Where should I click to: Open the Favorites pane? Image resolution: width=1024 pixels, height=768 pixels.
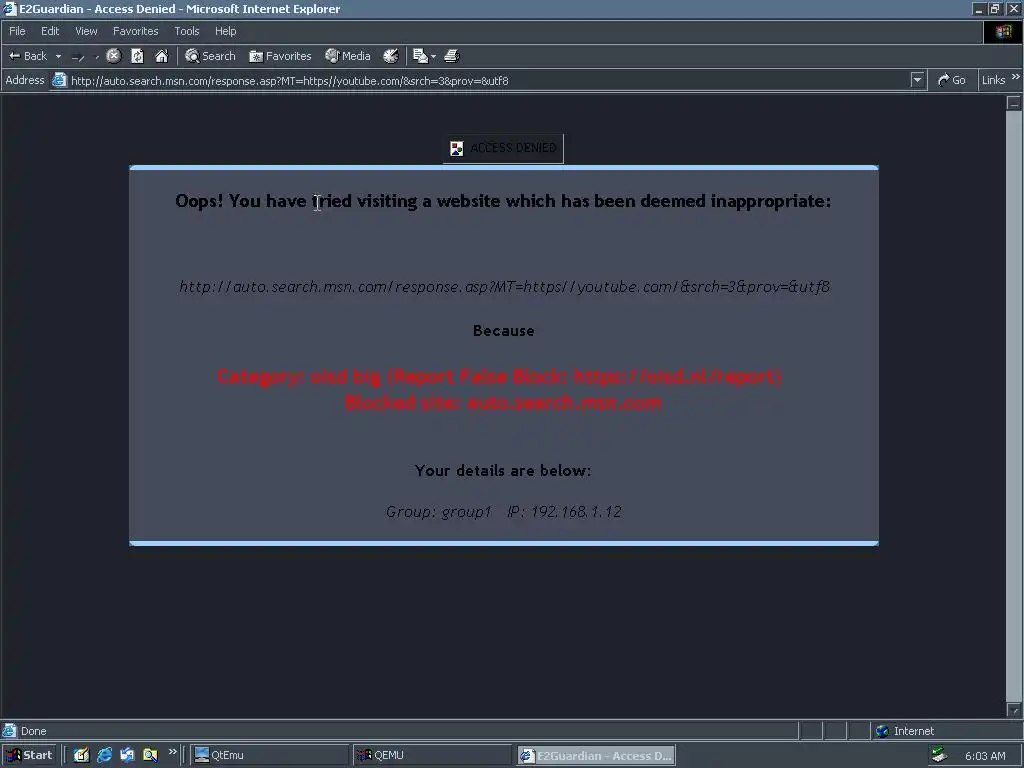pos(280,56)
